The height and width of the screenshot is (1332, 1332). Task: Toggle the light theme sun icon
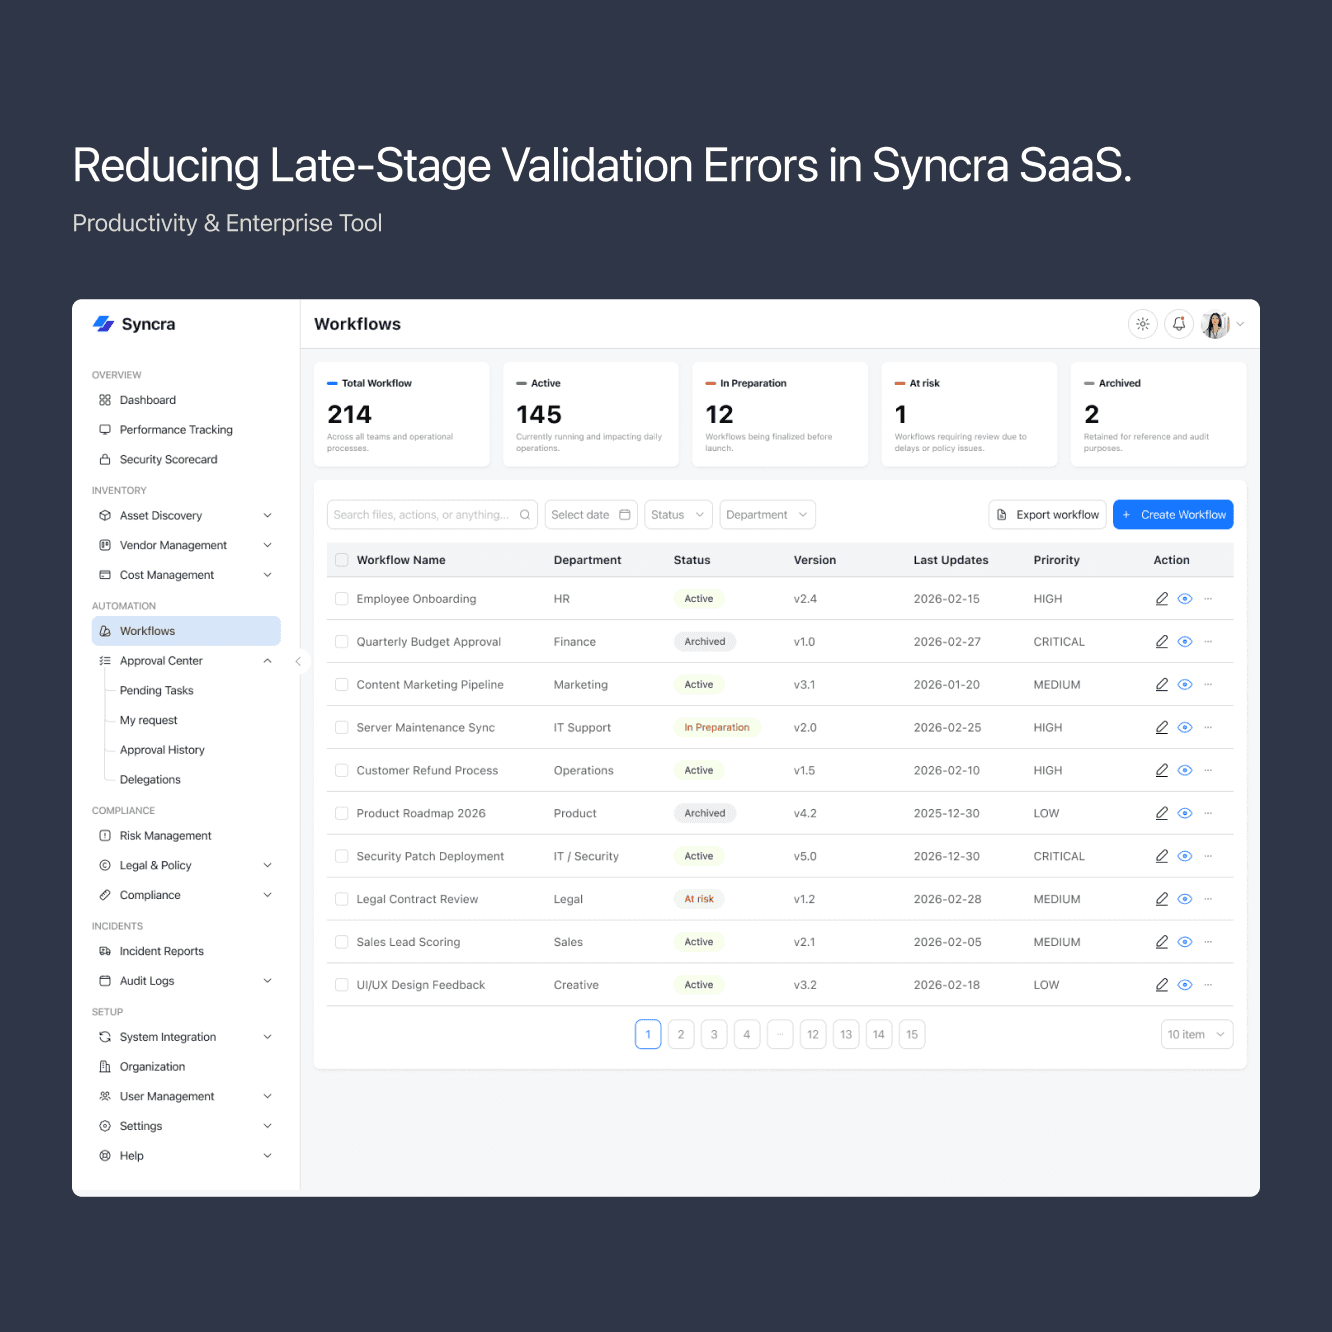click(x=1142, y=324)
